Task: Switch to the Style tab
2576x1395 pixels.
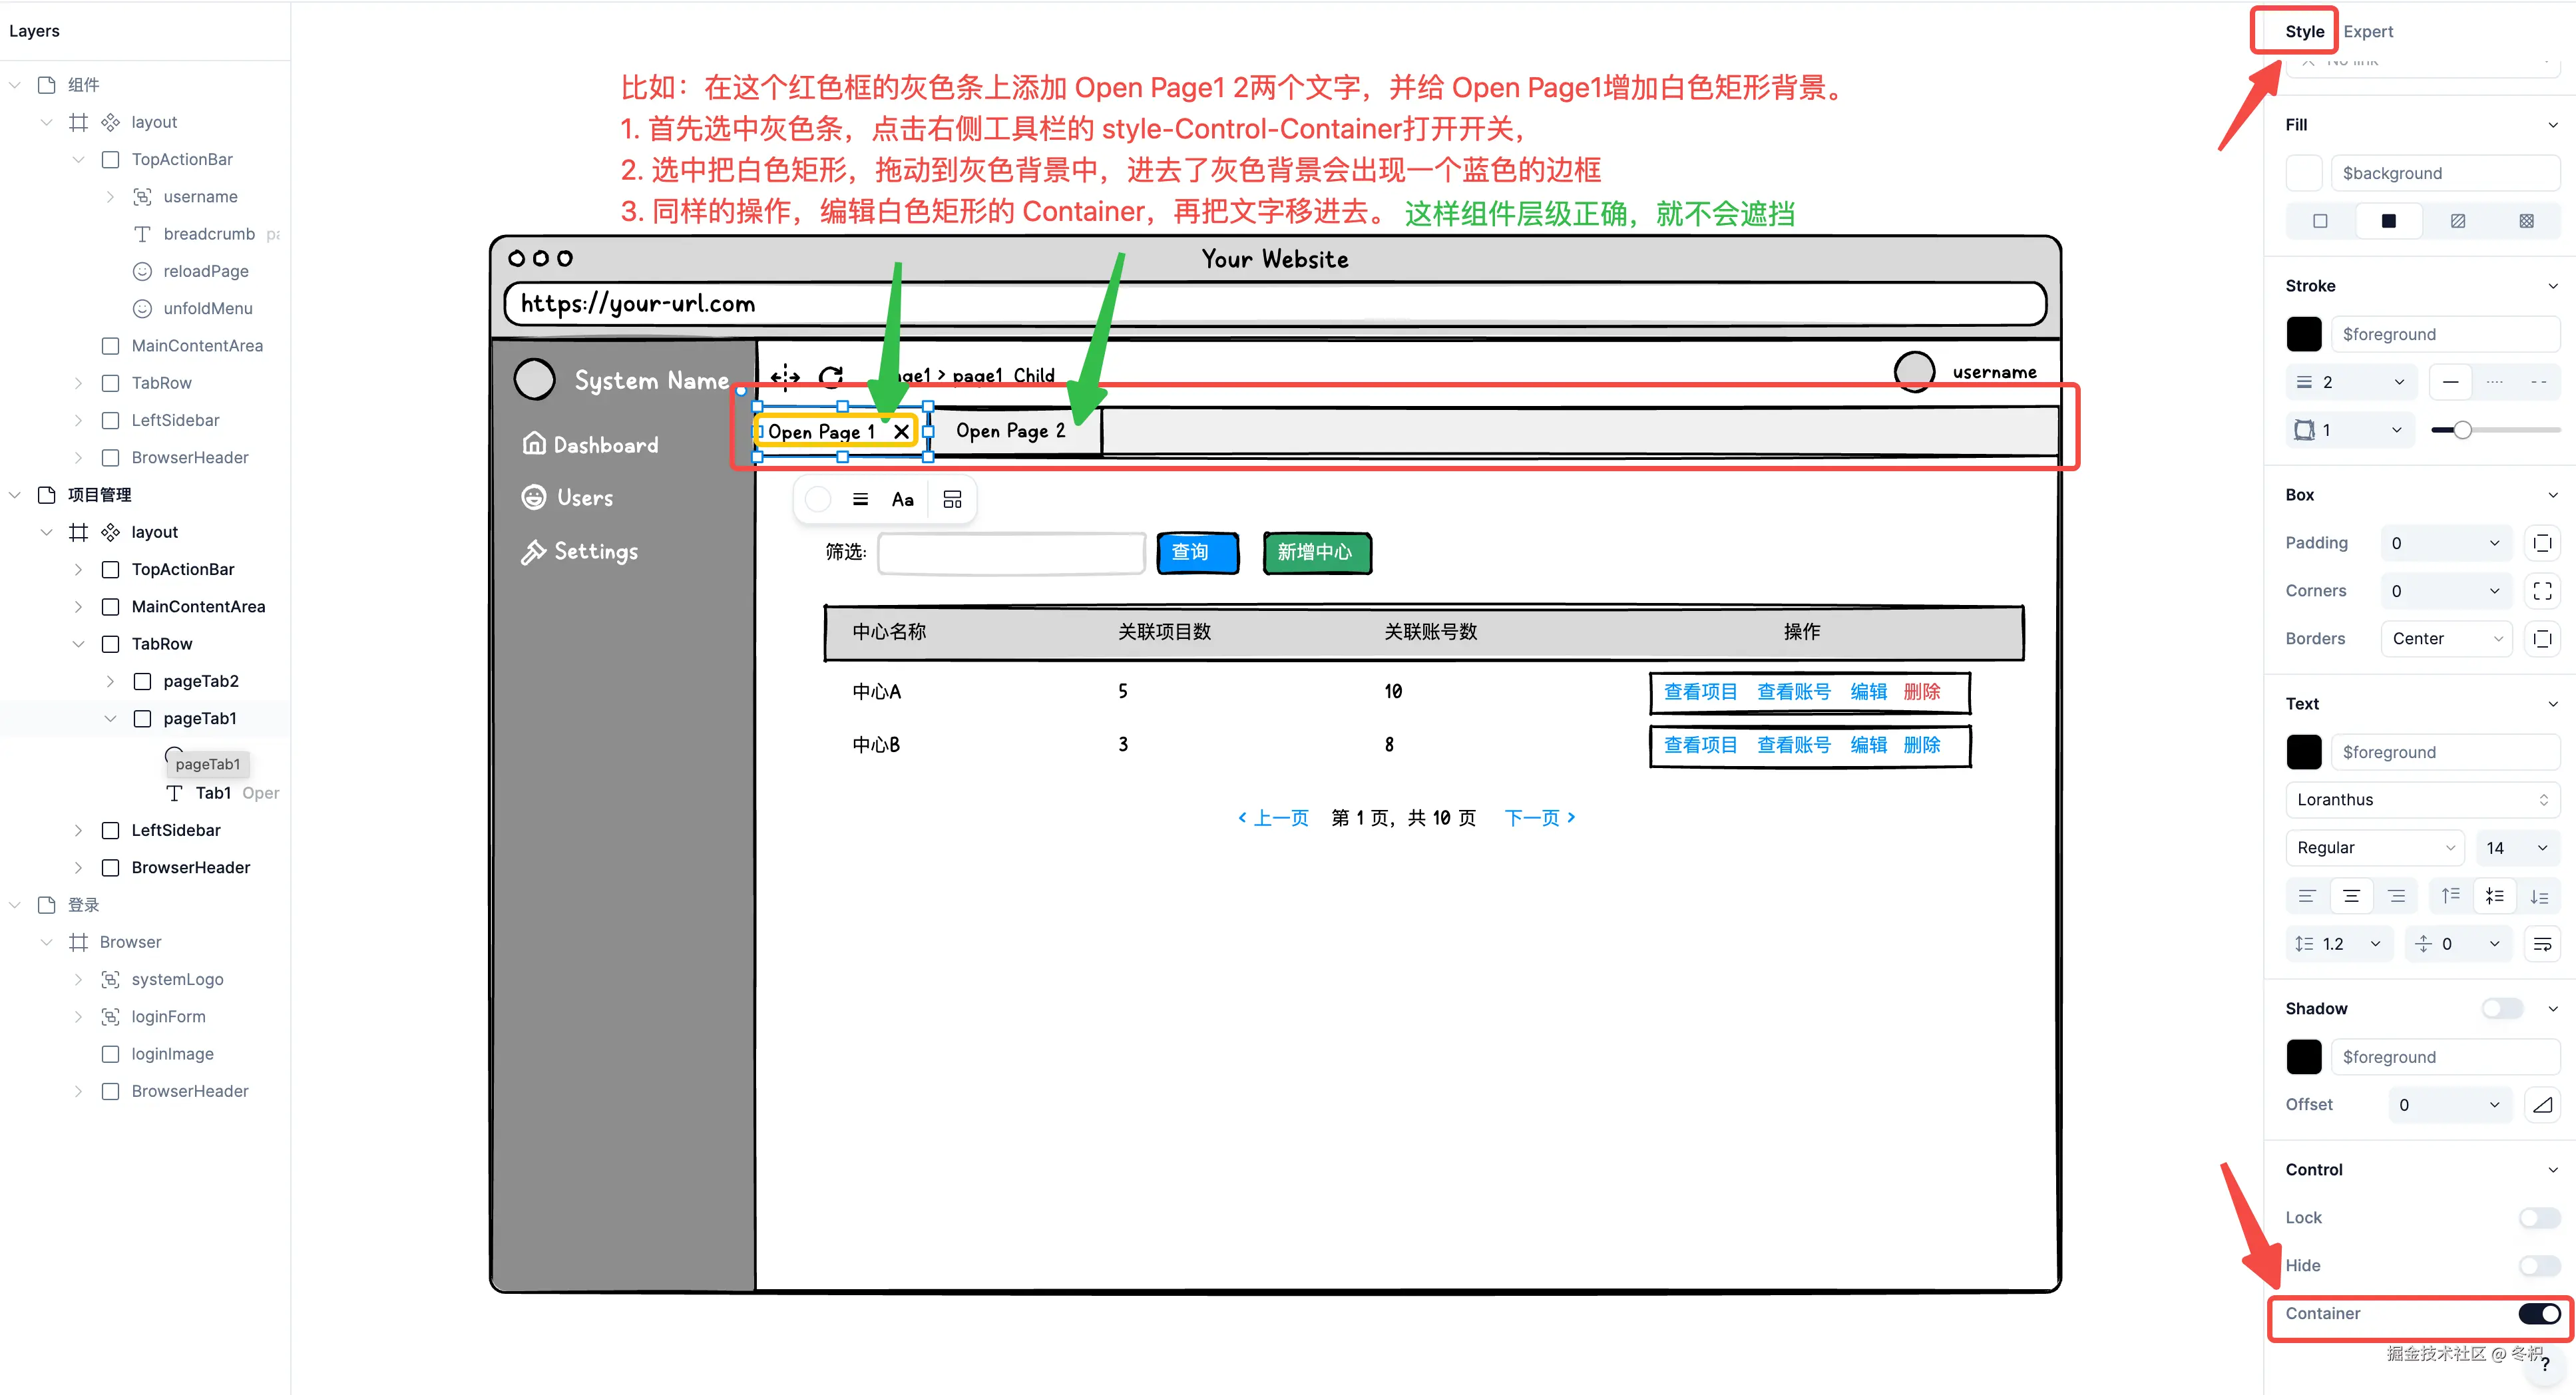Action: click(x=2304, y=31)
